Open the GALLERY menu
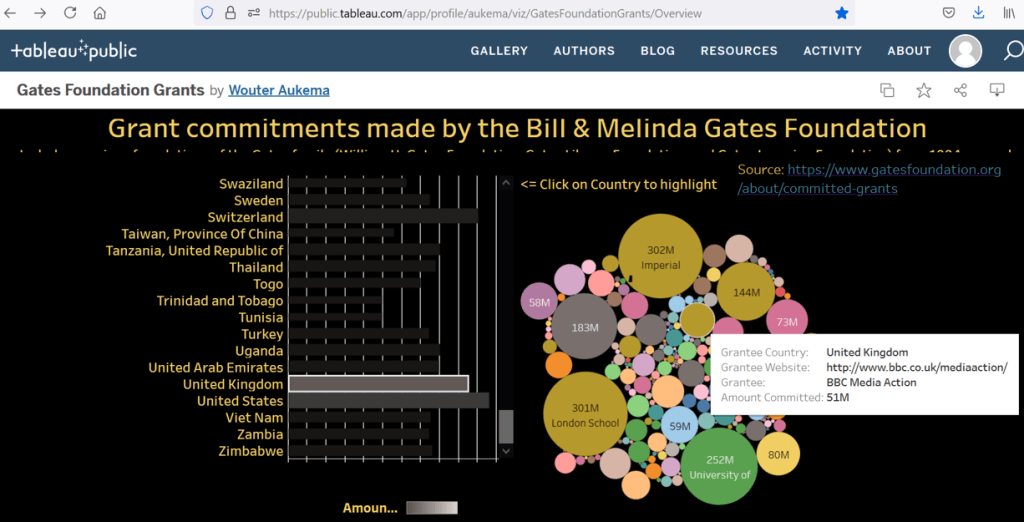The height and width of the screenshot is (522, 1024). point(499,51)
